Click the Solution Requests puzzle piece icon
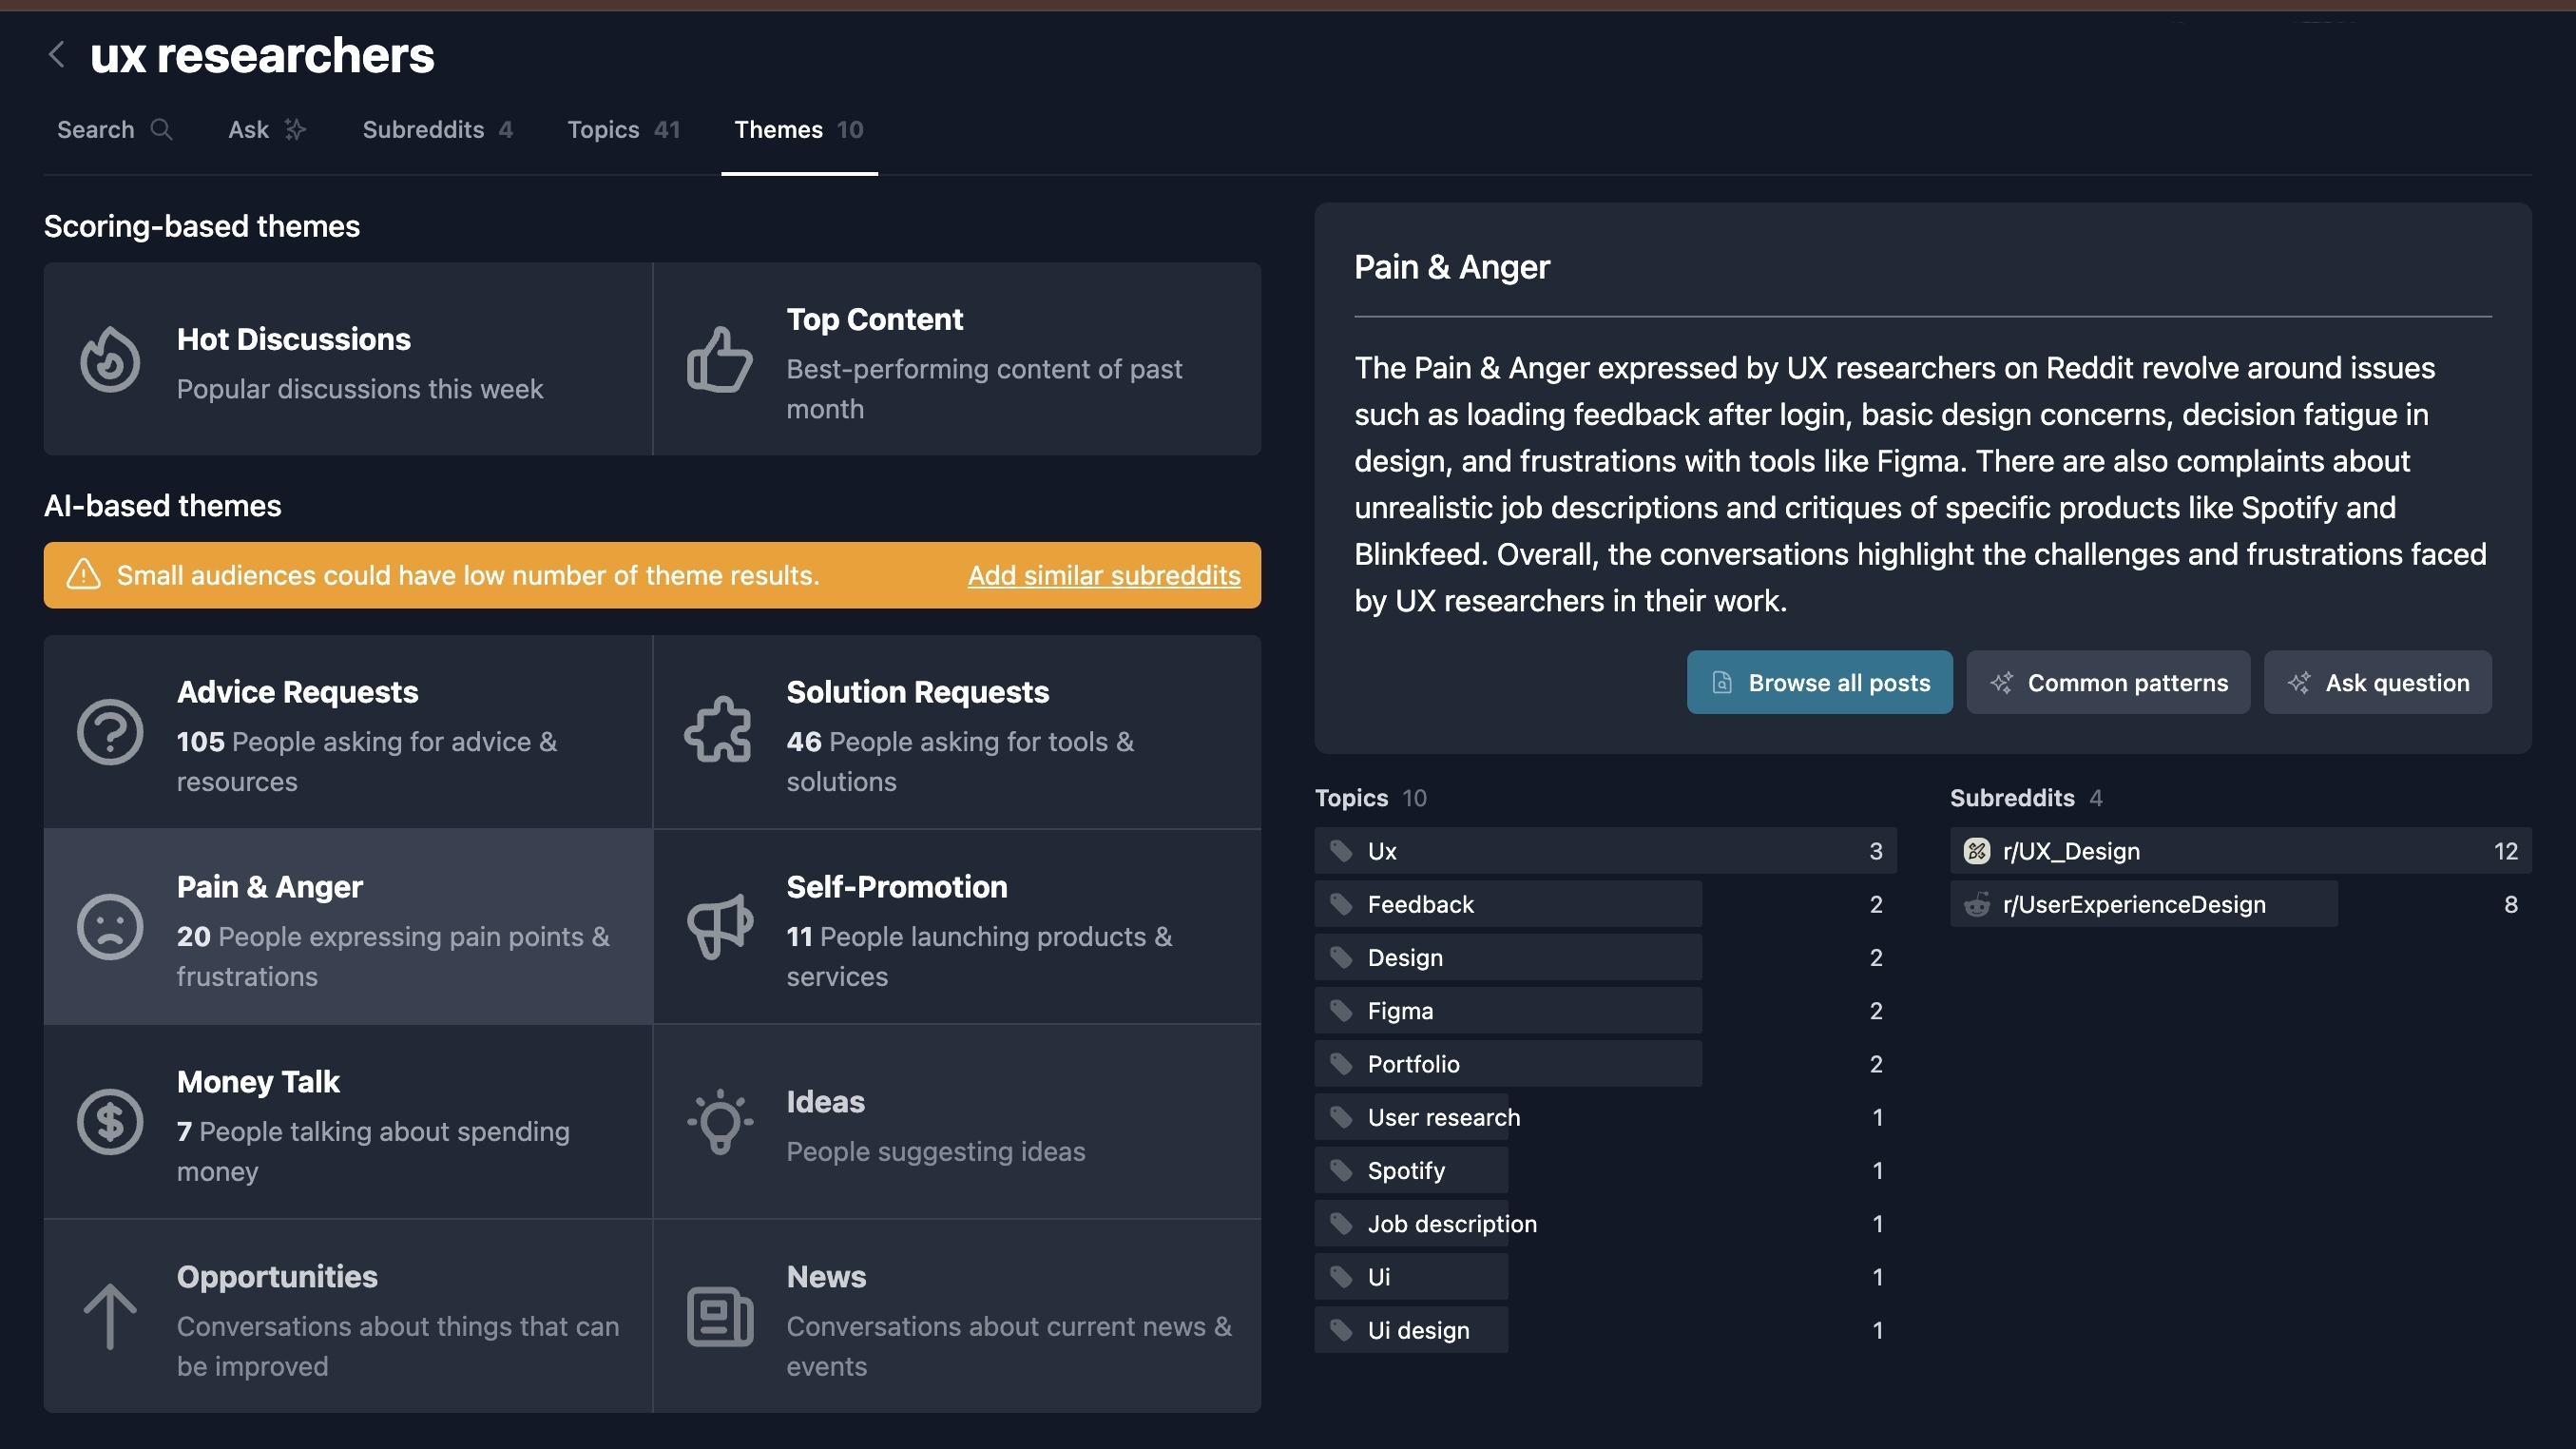Image resolution: width=2576 pixels, height=1449 pixels. (x=719, y=731)
